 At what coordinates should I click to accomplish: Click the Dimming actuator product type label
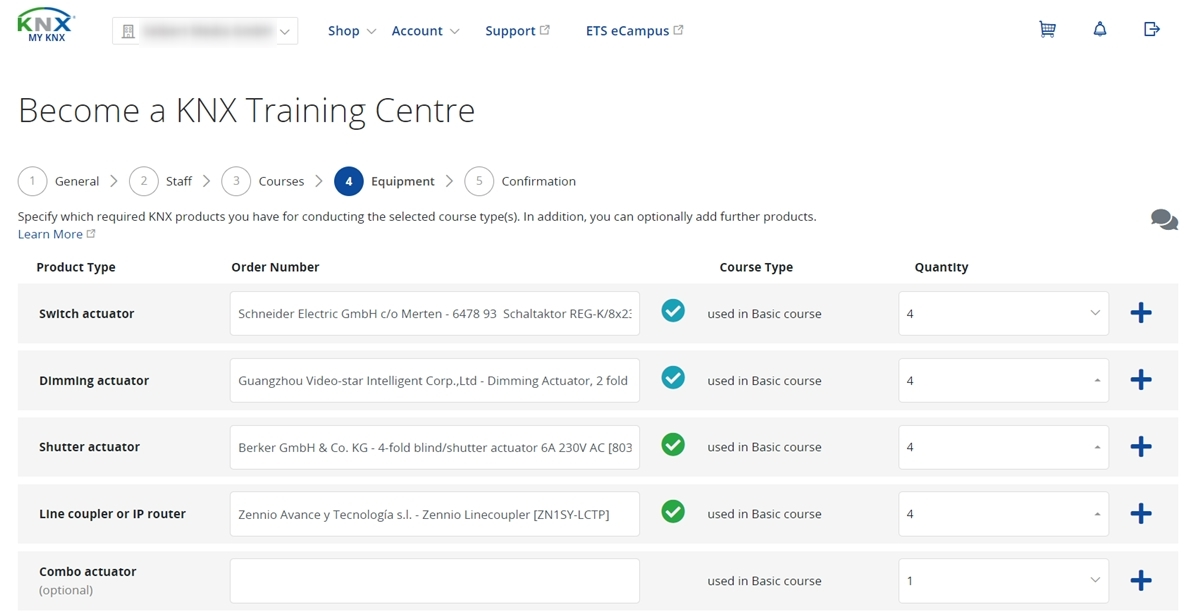[94, 381]
